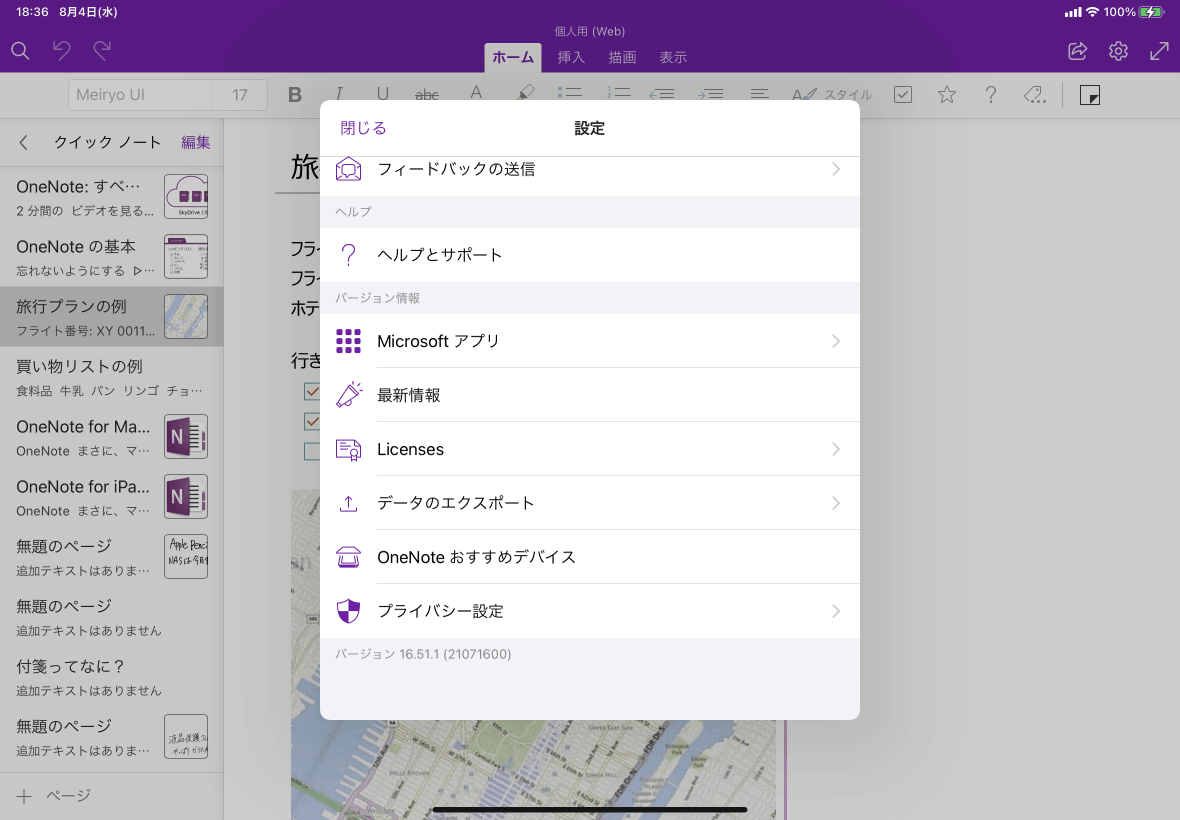Click the data export upload icon
1180x820 pixels.
tap(348, 503)
